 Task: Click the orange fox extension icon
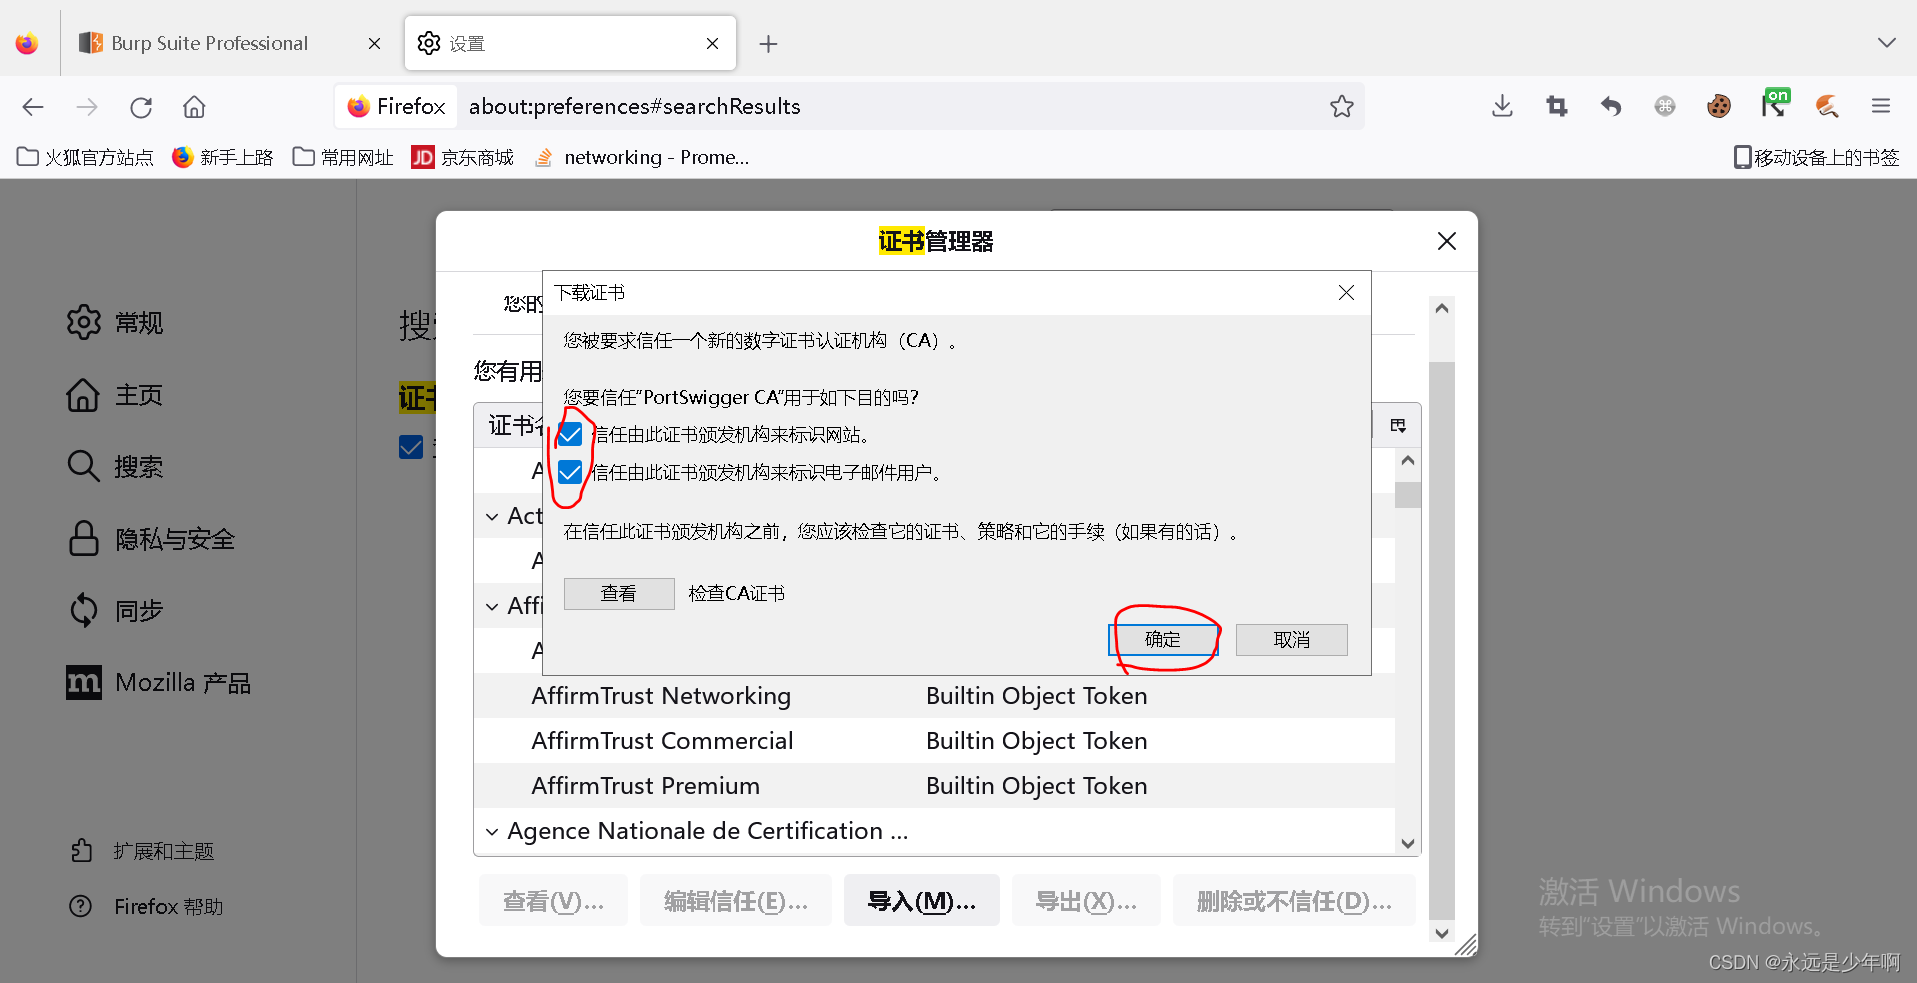1827,106
